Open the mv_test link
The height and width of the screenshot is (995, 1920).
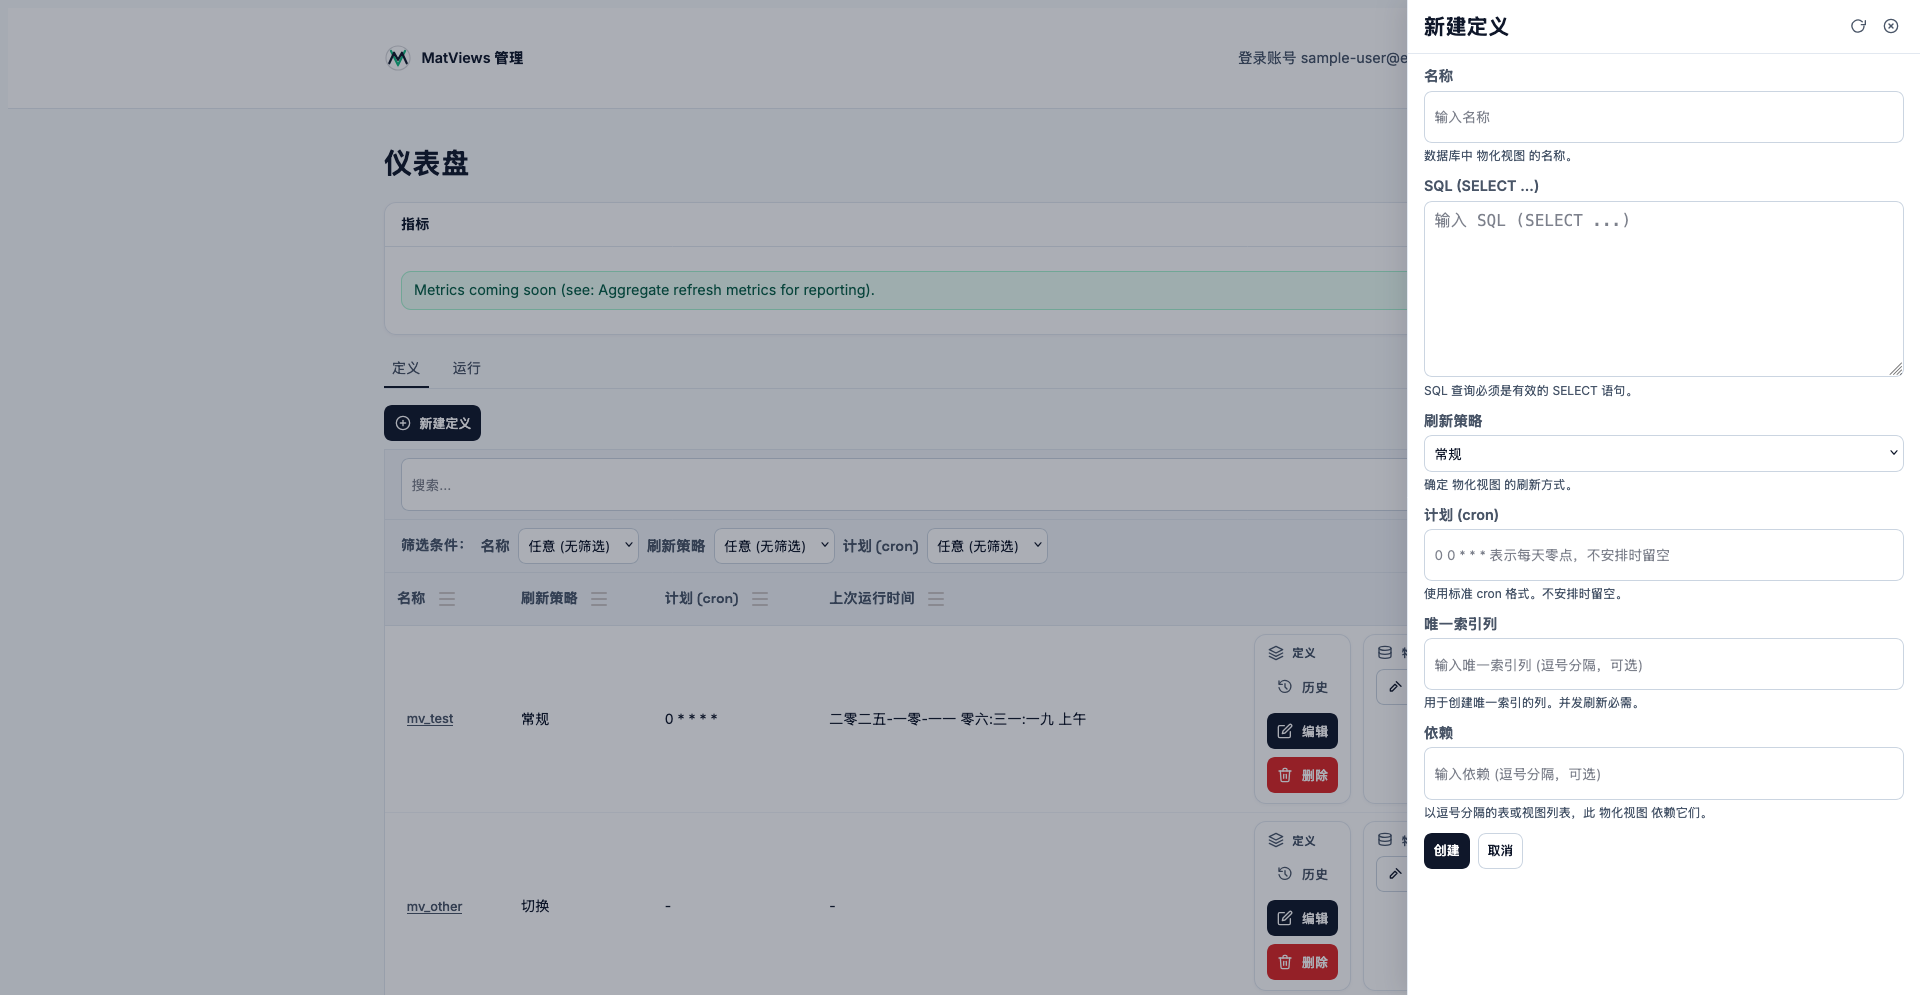(x=430, y=719)
